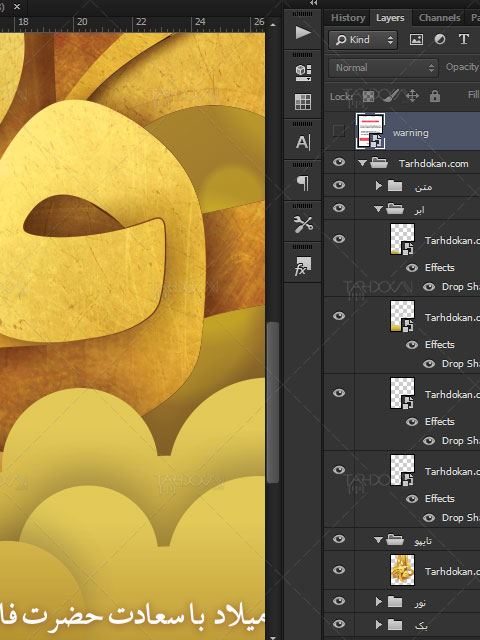Image resolution: width=480 pixels, height=640 pixels.
Task: Switch to the History tab
Action: coord(348,18)
